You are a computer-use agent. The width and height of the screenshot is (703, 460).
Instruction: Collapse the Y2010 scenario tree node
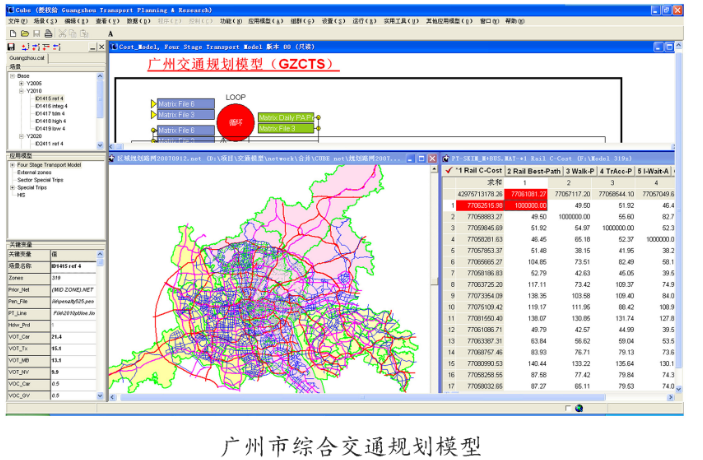pos(21,91)
